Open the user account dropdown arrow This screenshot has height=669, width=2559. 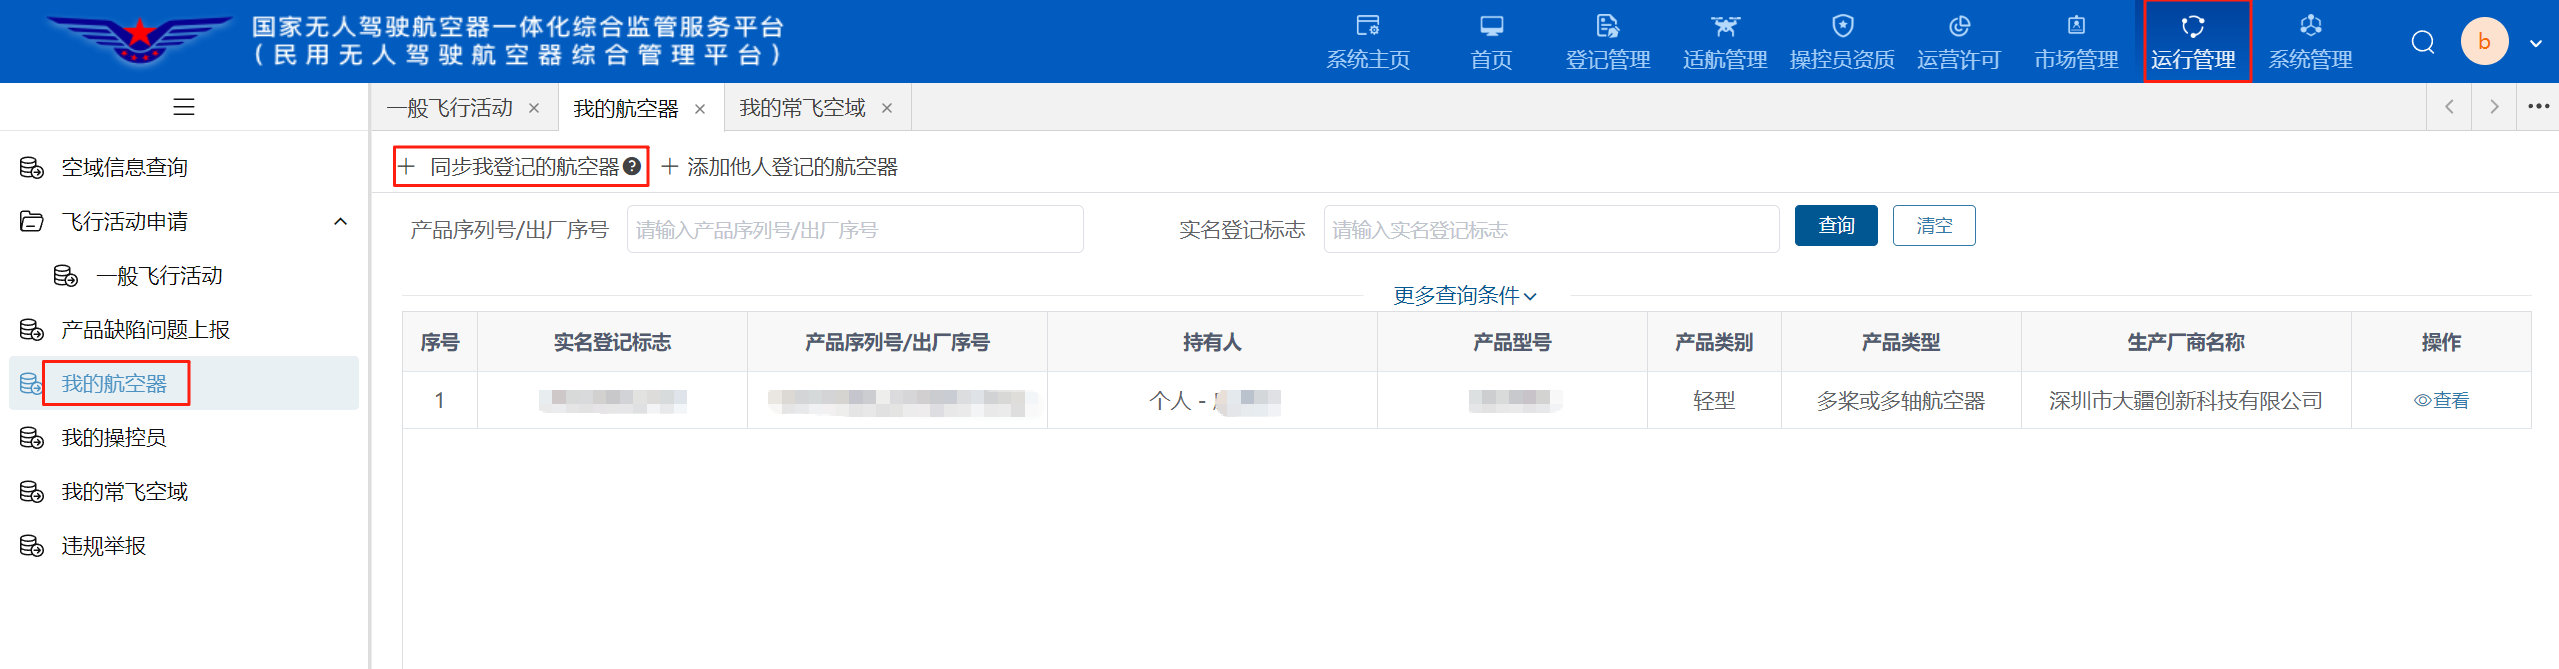(2535, 43)
